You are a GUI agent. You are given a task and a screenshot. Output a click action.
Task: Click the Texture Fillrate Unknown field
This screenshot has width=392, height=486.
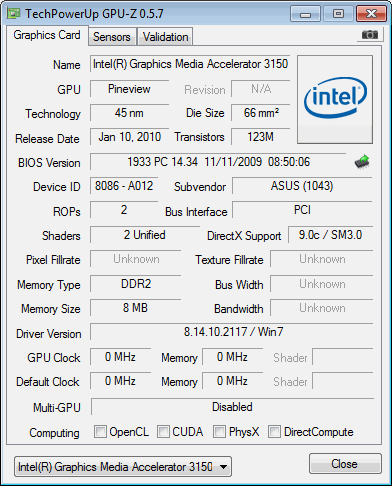pos(322,259)
